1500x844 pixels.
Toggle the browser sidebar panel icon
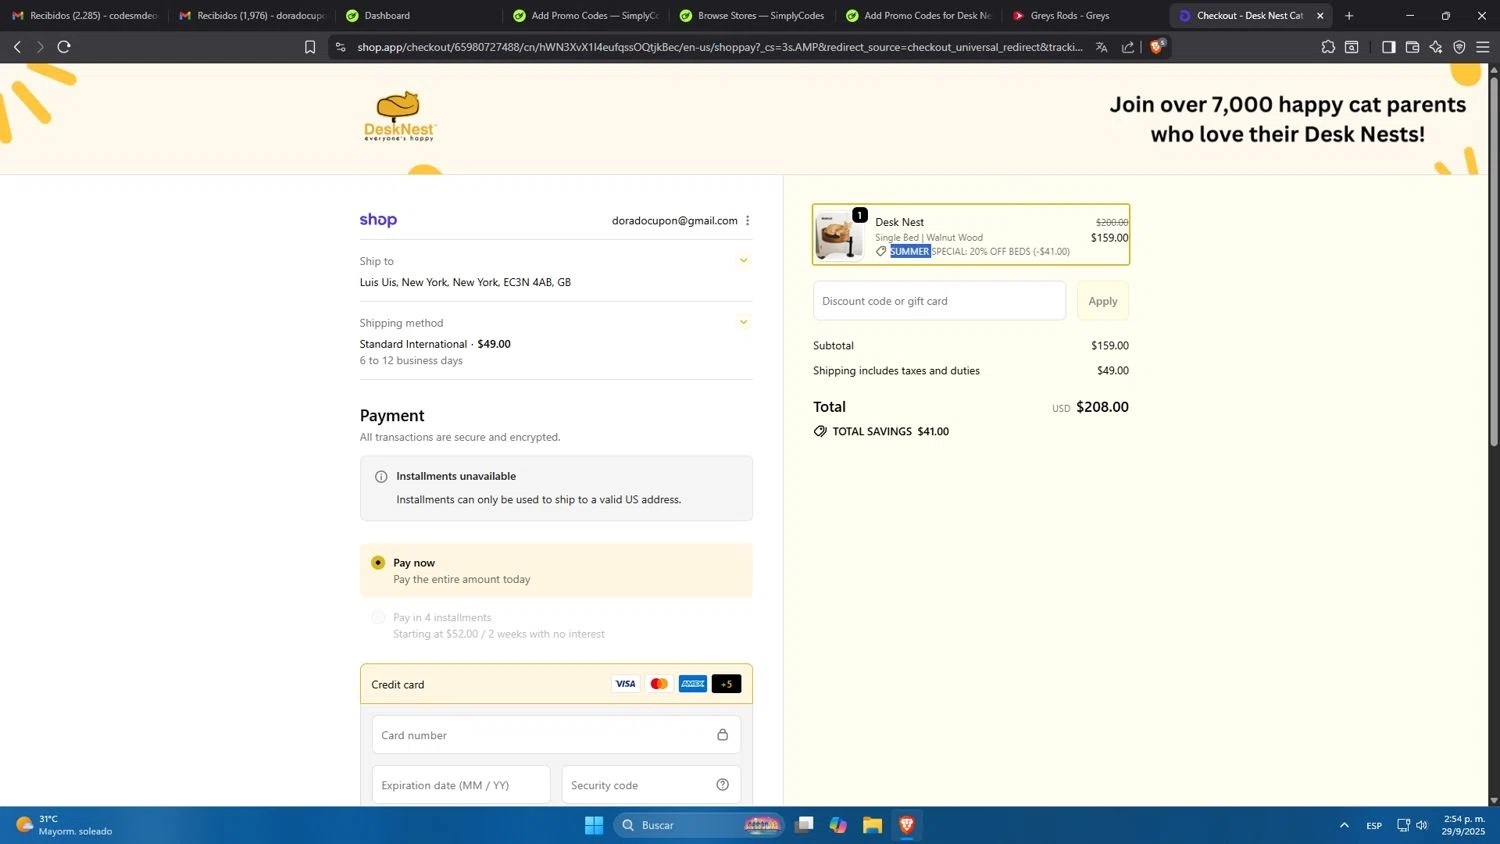(x=1388, y=47)
